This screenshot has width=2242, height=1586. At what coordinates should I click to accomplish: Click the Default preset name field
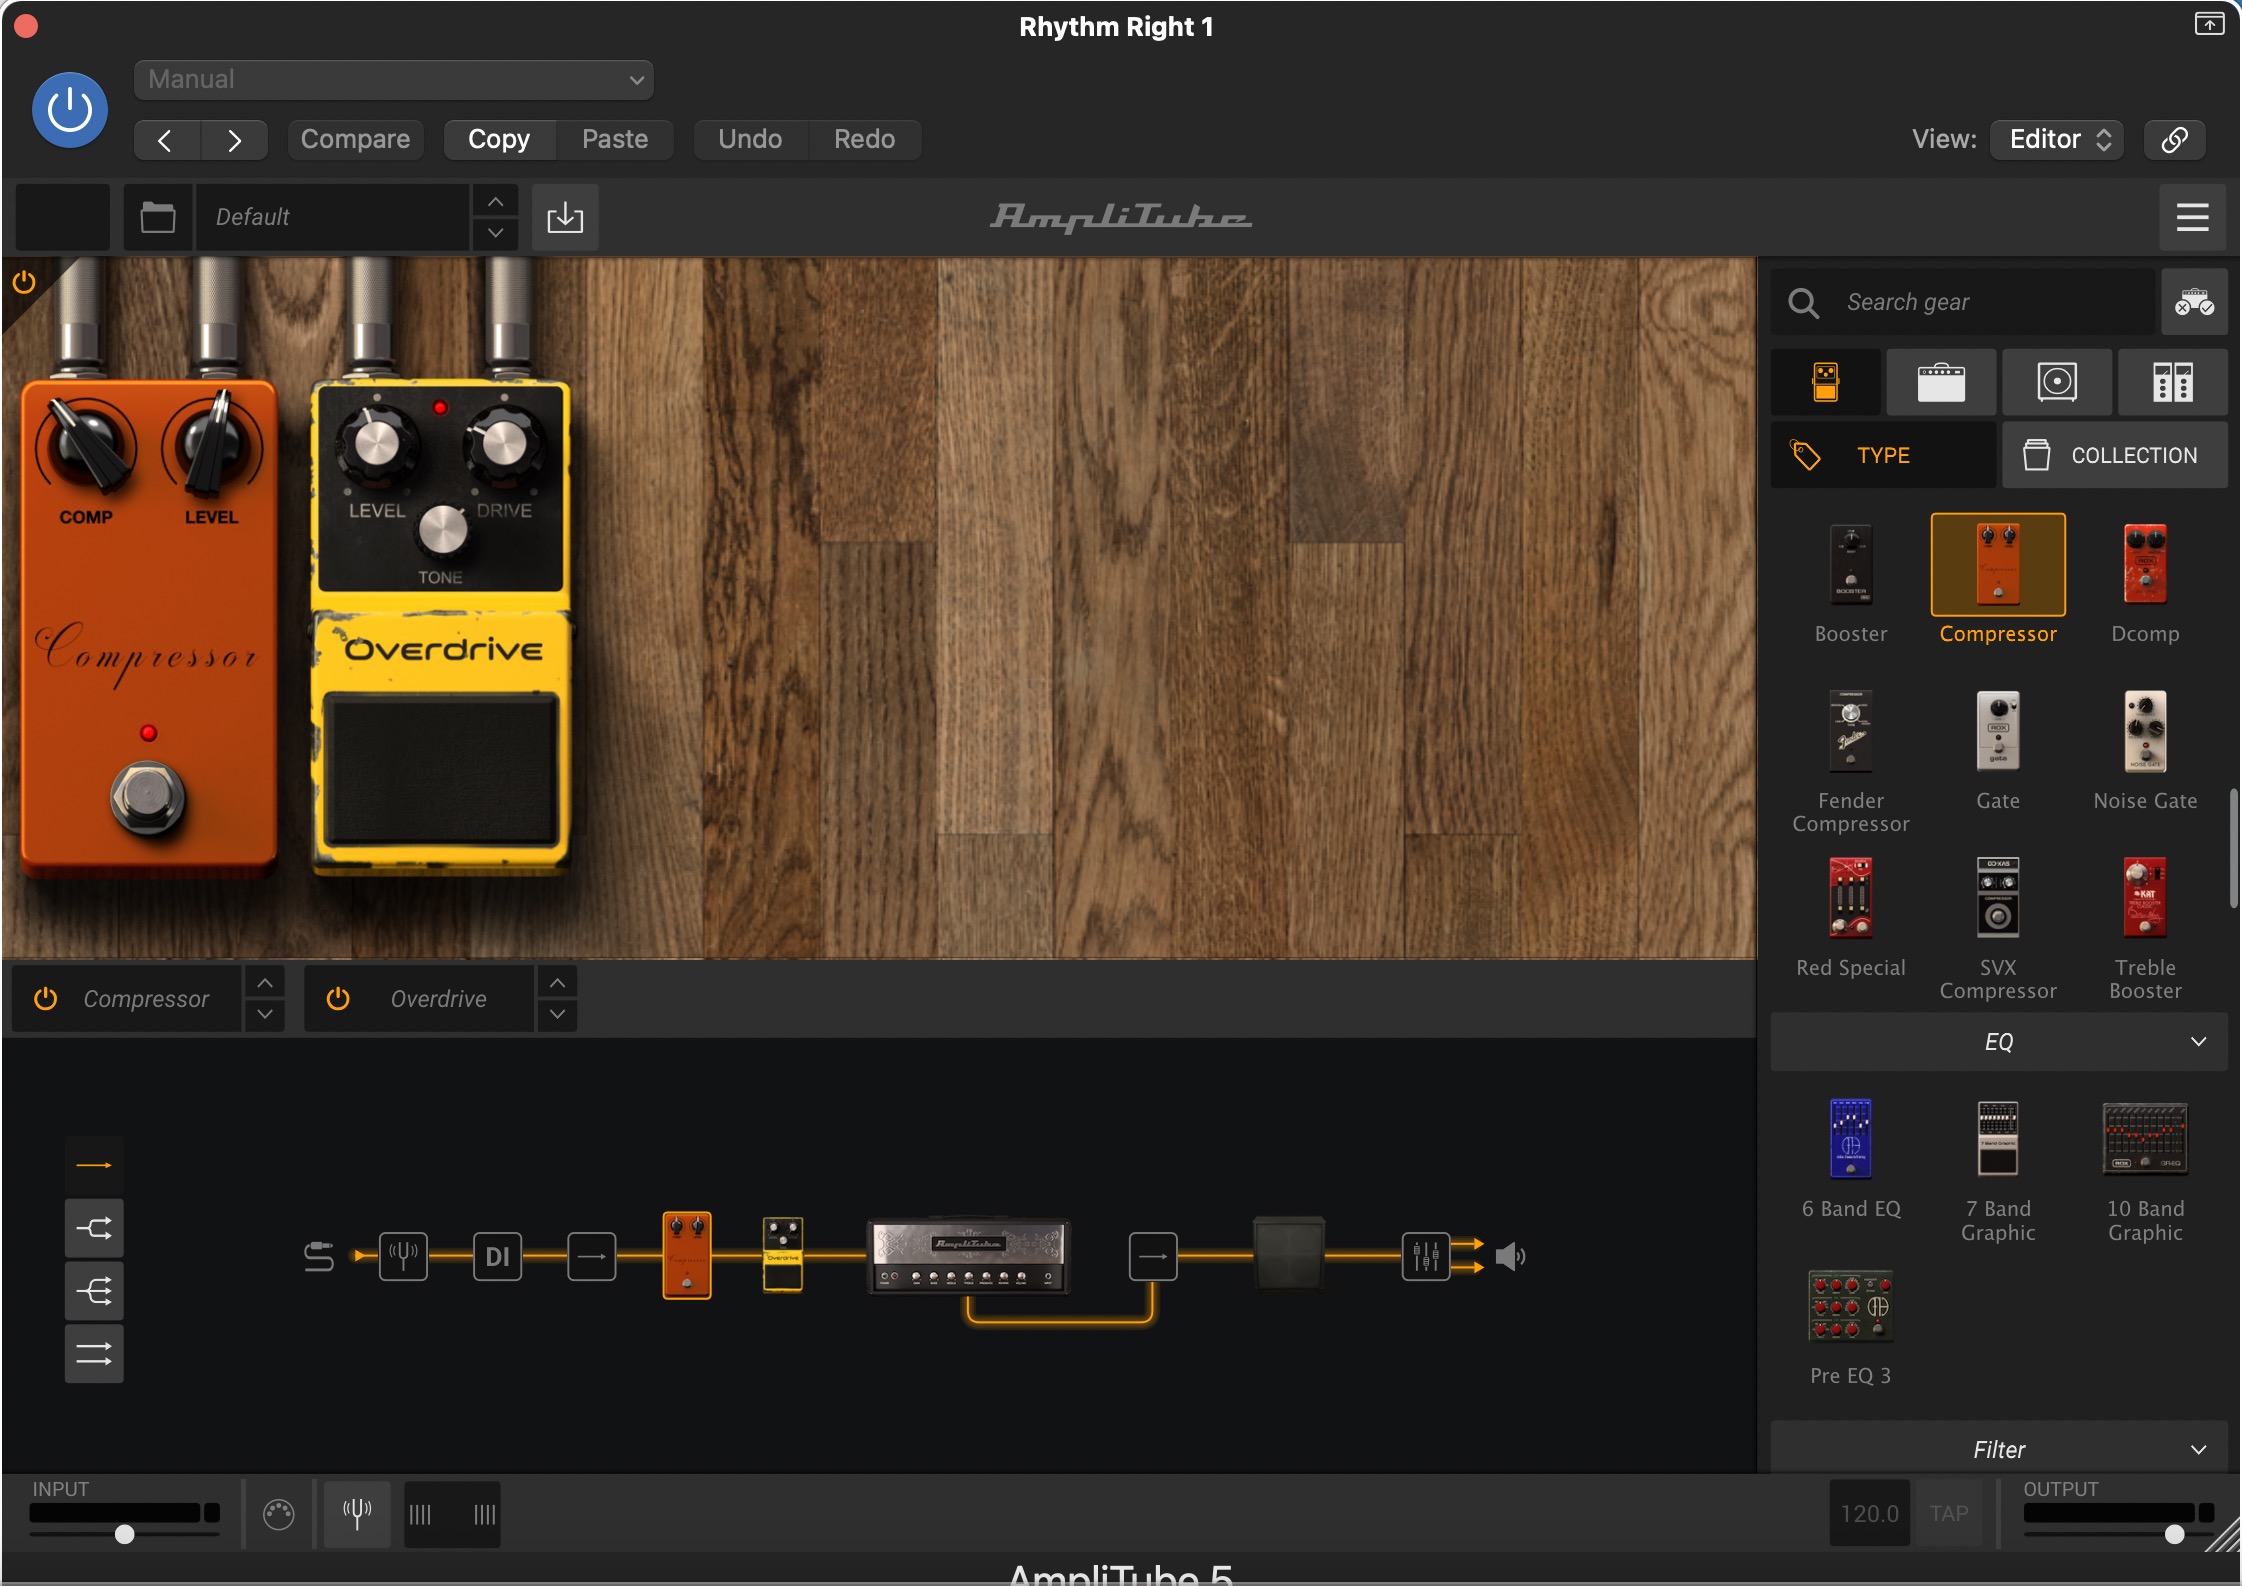click(332, 217)
